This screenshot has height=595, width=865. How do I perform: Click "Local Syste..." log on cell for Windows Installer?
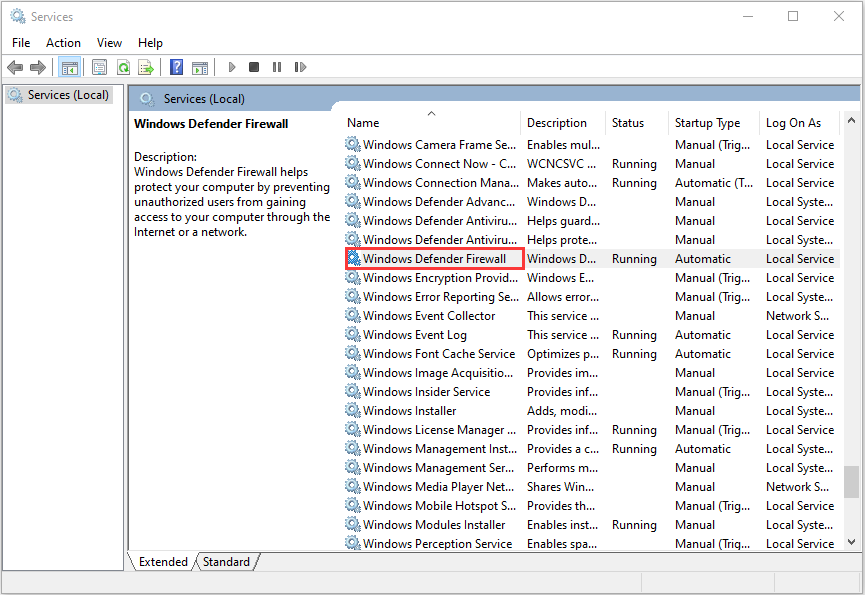(799, 411)
